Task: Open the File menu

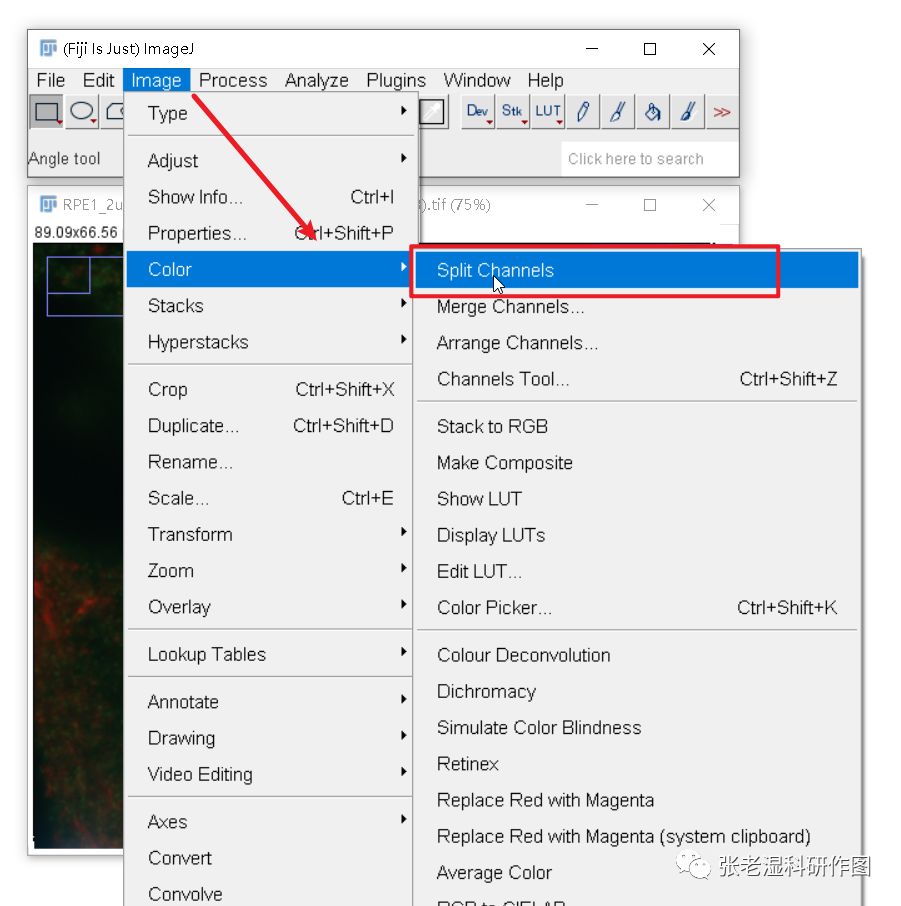Action: click(50, 80)
